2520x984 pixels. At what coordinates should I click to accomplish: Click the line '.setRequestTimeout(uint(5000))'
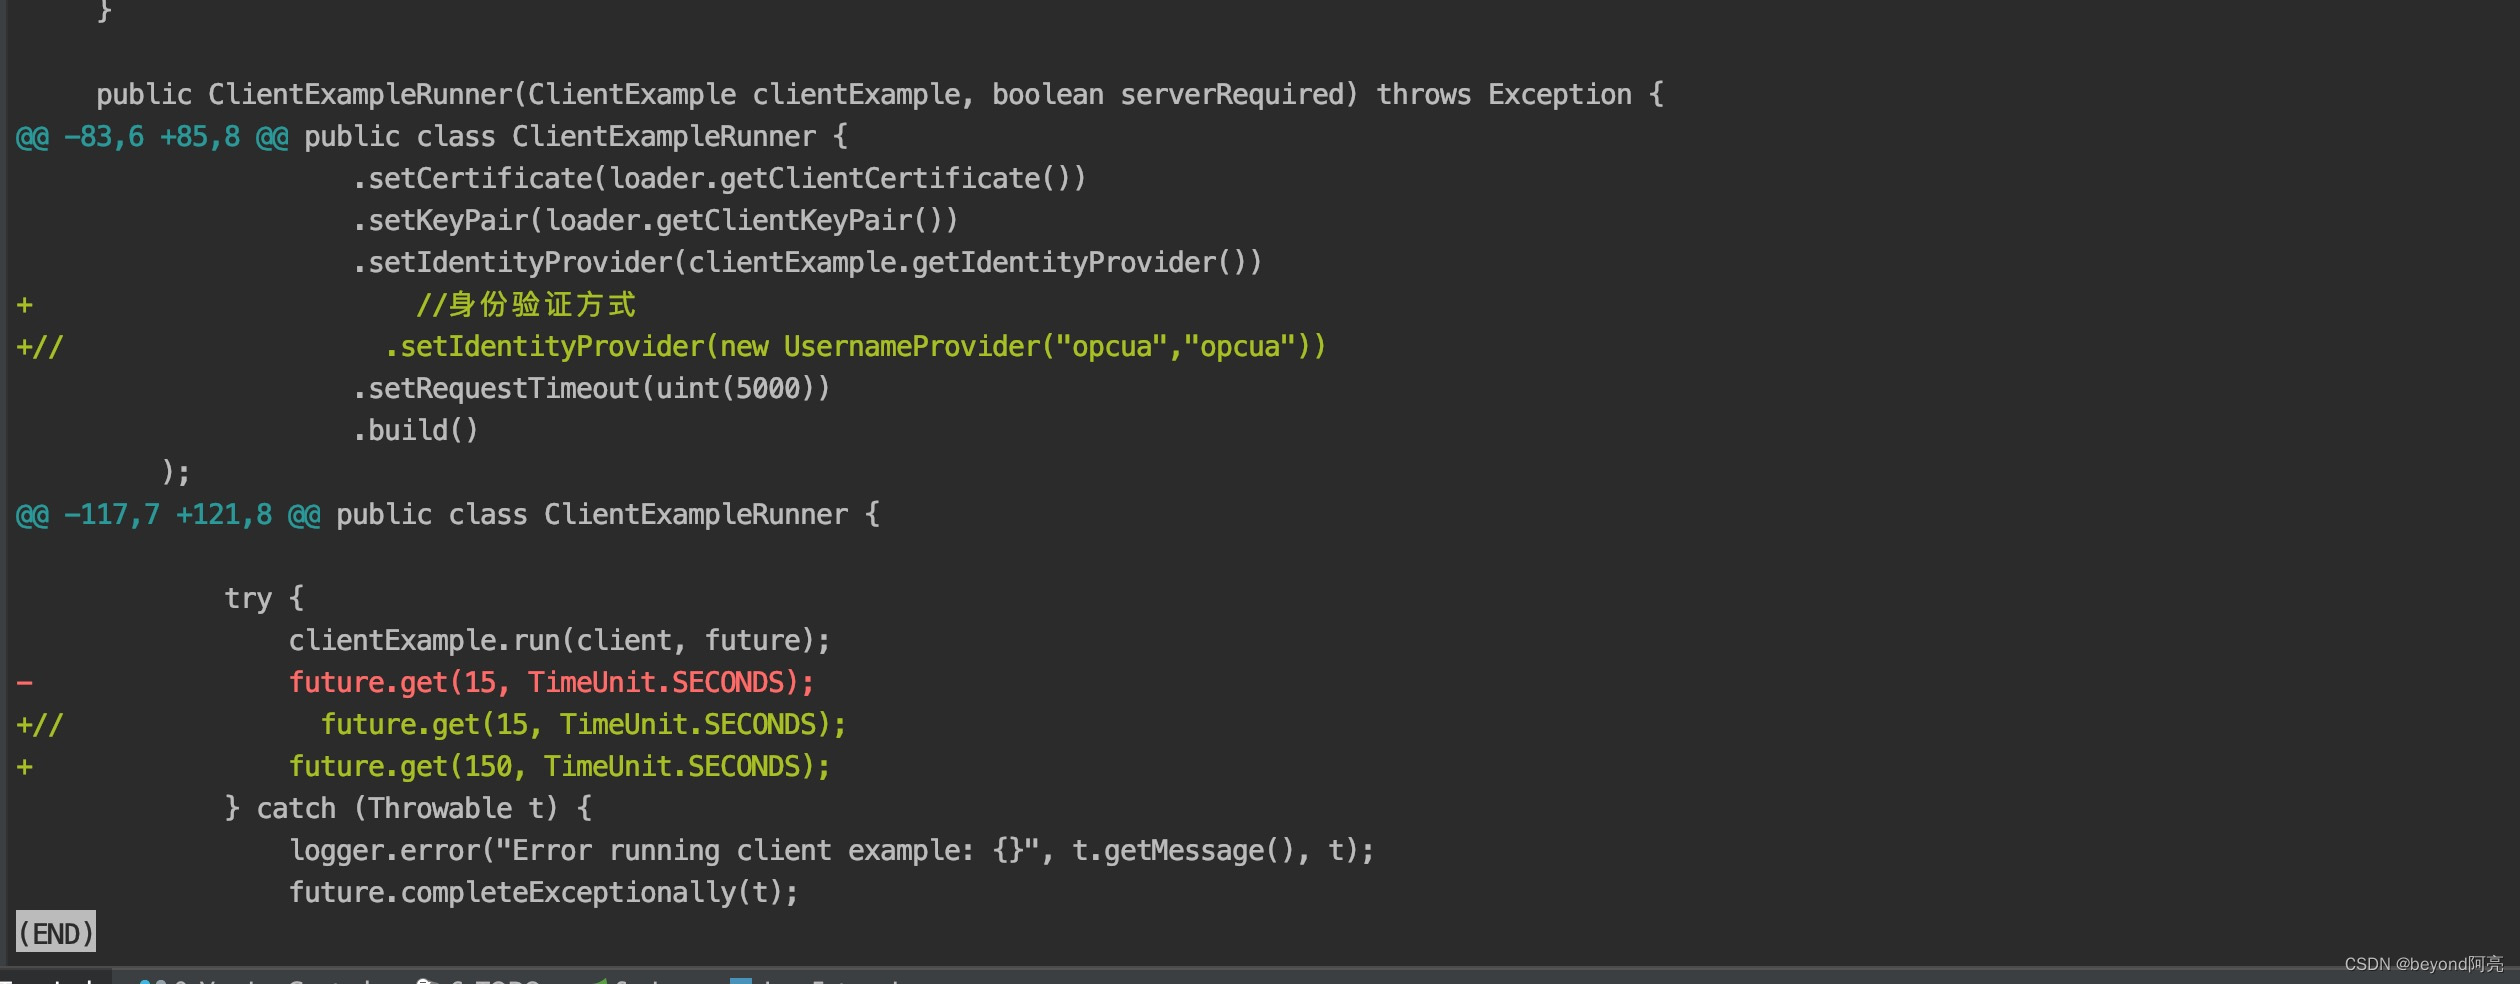coord(592,389)
